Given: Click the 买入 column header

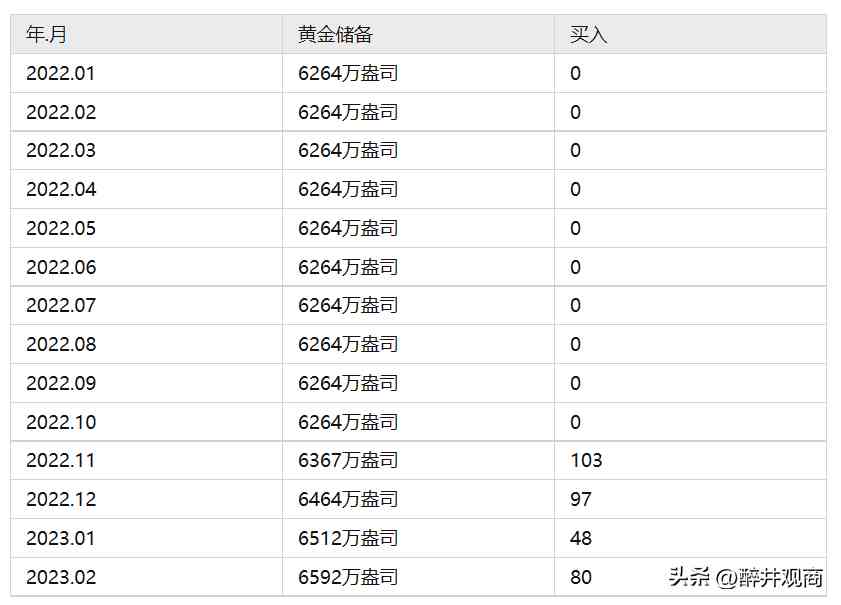Looking at the screenshot, I should point(589,34).
